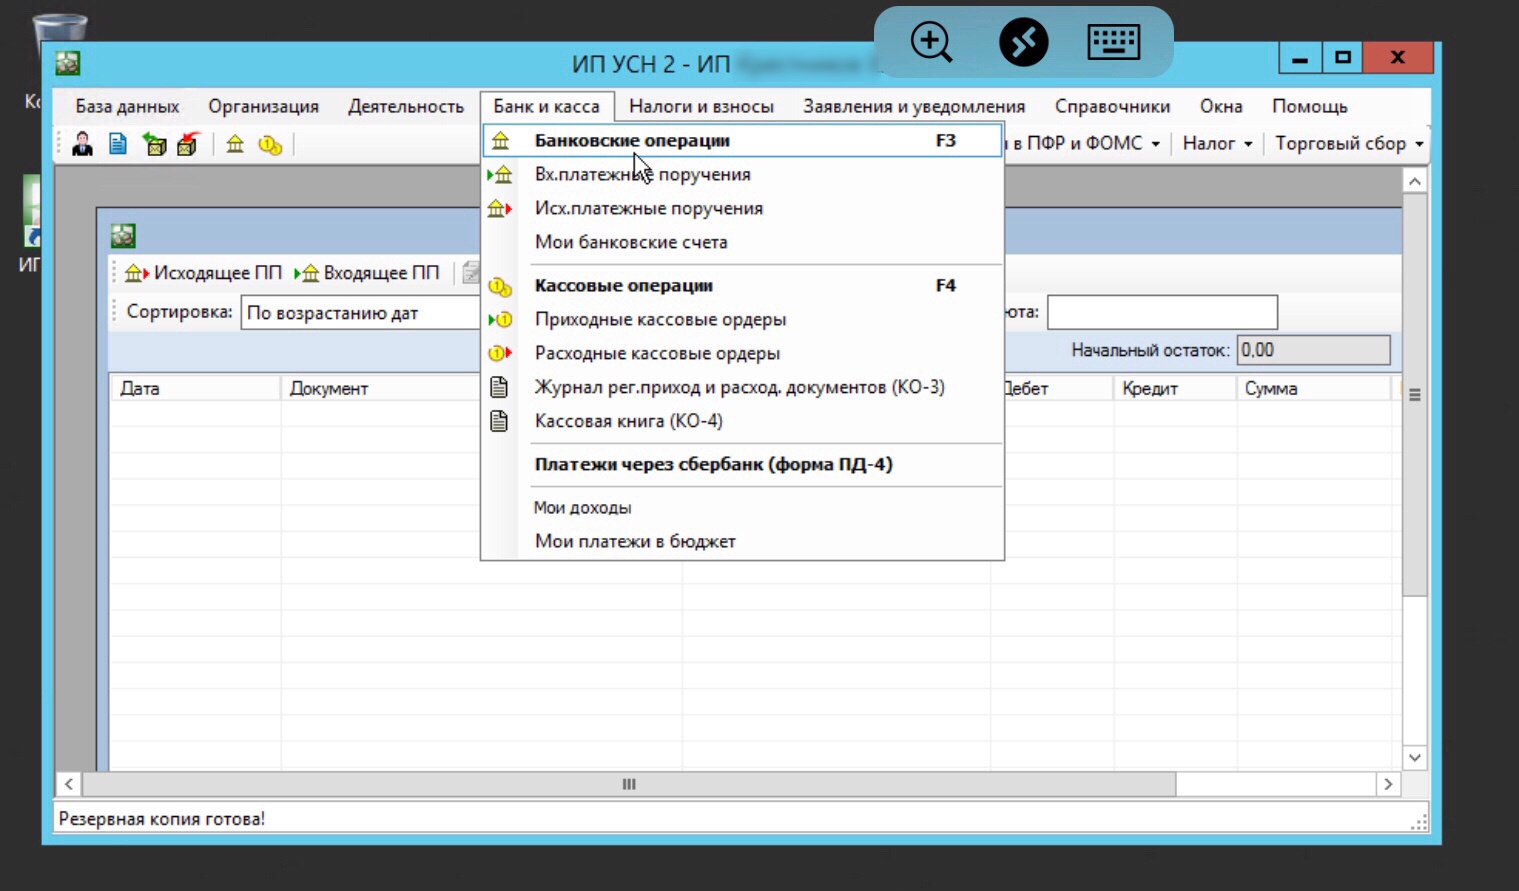Image resolution: width=1519 pixels, height=891 pixels.
Task: Open the Окна menu
Action: pyautogui.click(x=1221, y=106)
